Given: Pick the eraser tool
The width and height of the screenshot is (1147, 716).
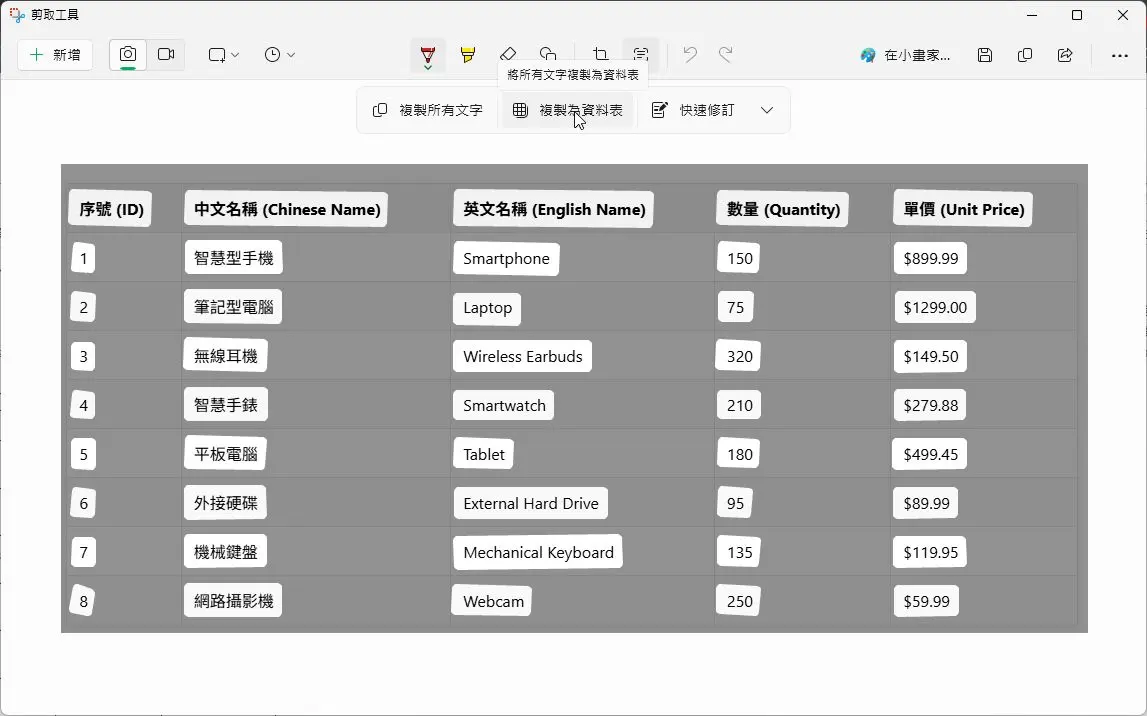Looking at the screenshot, I should point(508,55).
